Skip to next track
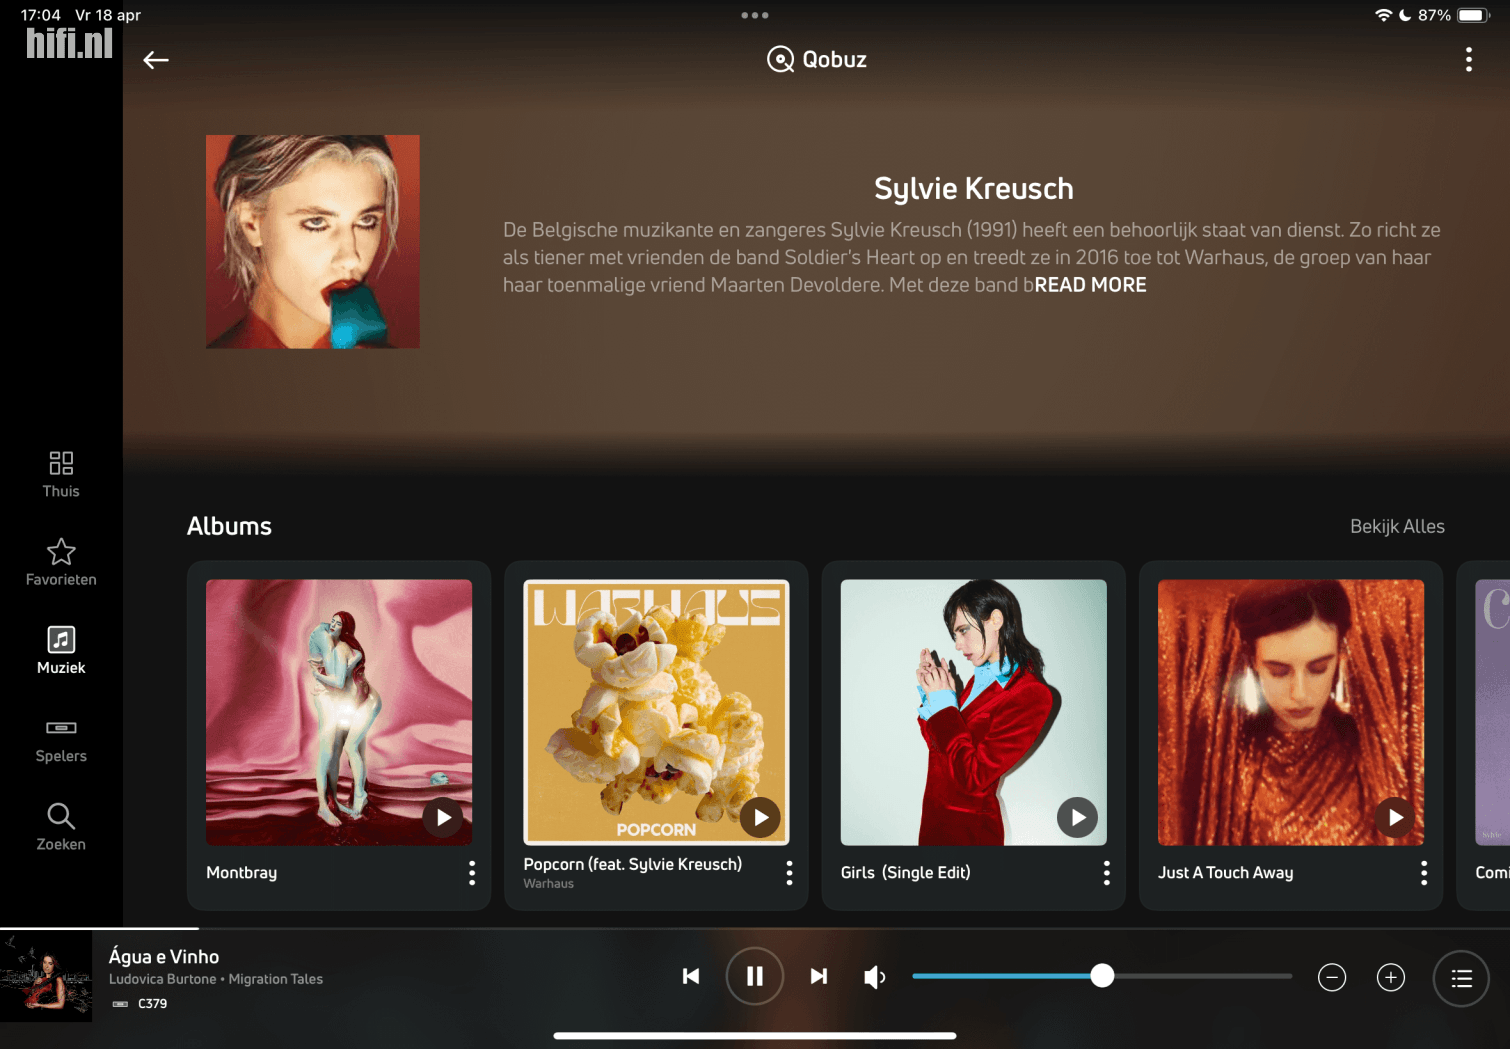 point(818,976)
